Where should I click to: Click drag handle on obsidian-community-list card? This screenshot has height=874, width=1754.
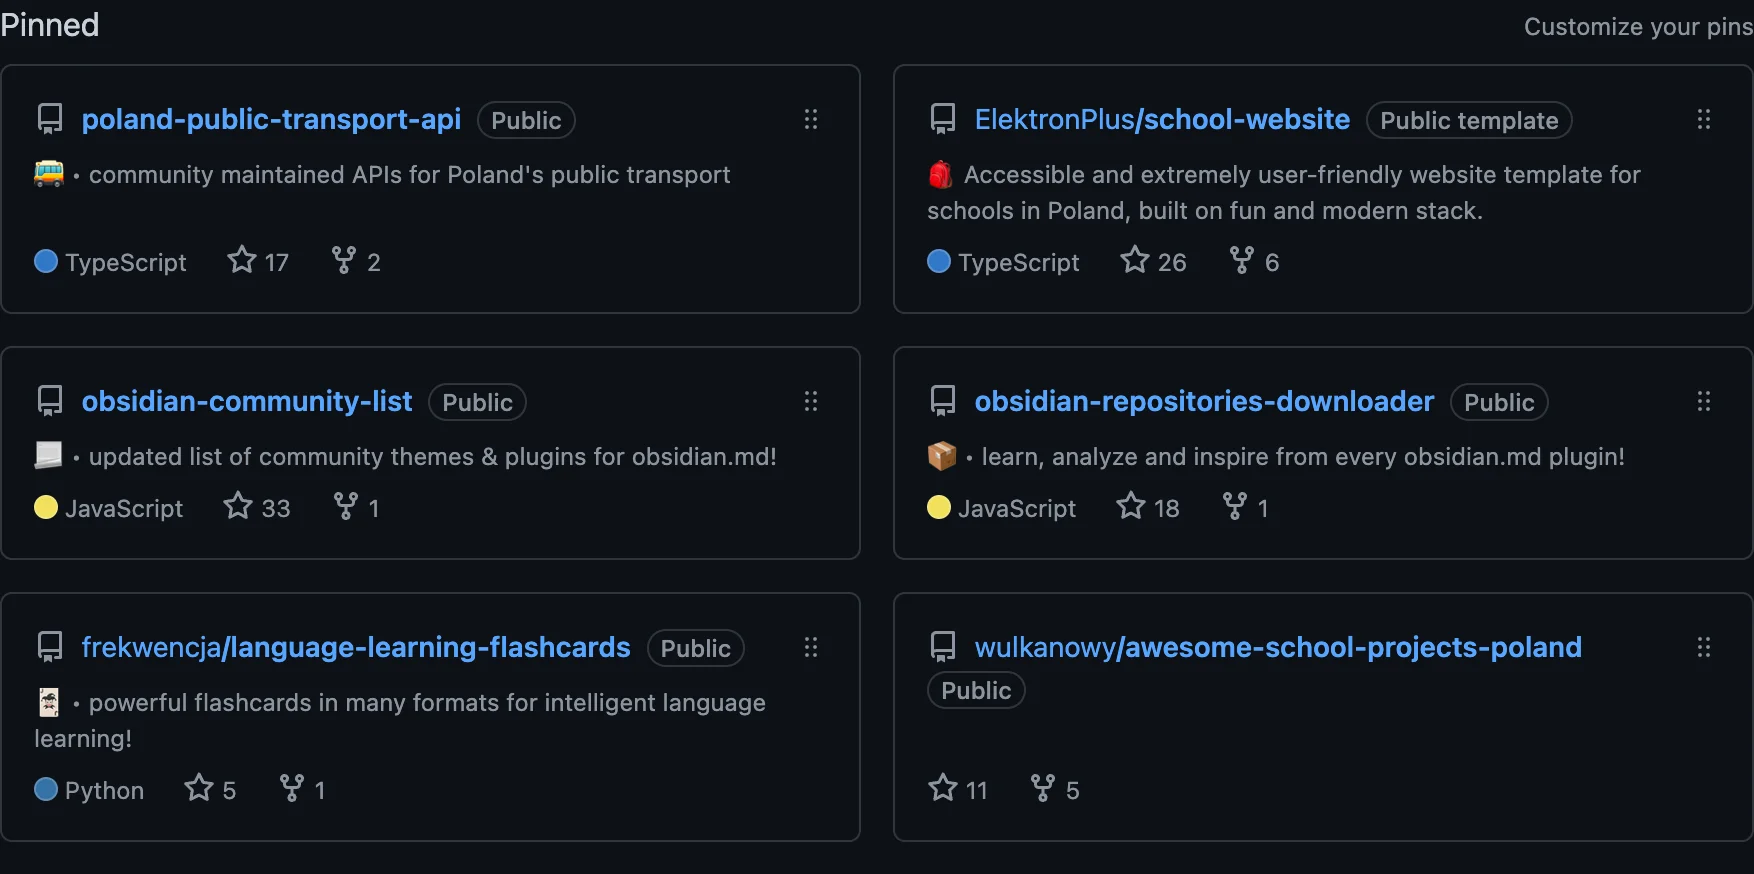tap(811, 402)
